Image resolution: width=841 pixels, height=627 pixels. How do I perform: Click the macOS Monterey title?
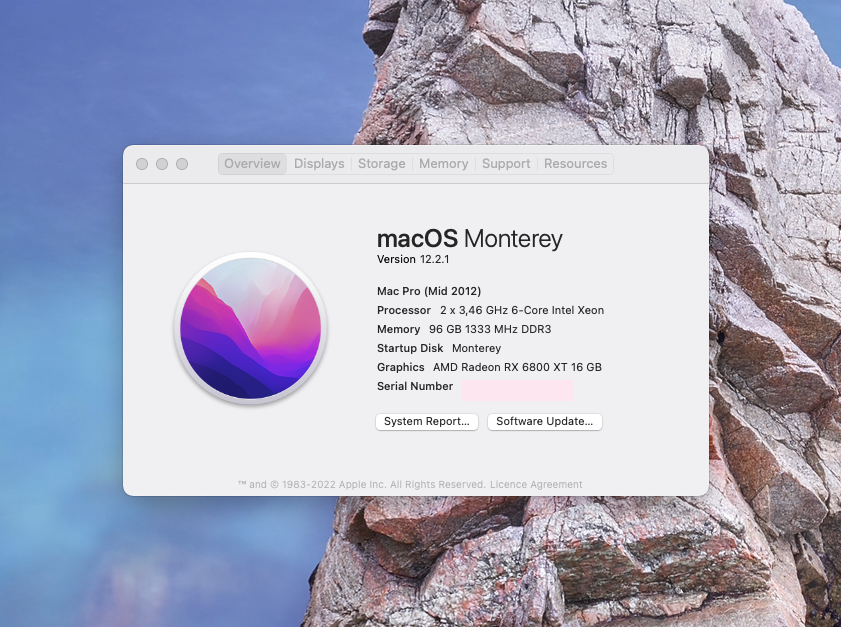pyautogui.click(x=470, y=238)
